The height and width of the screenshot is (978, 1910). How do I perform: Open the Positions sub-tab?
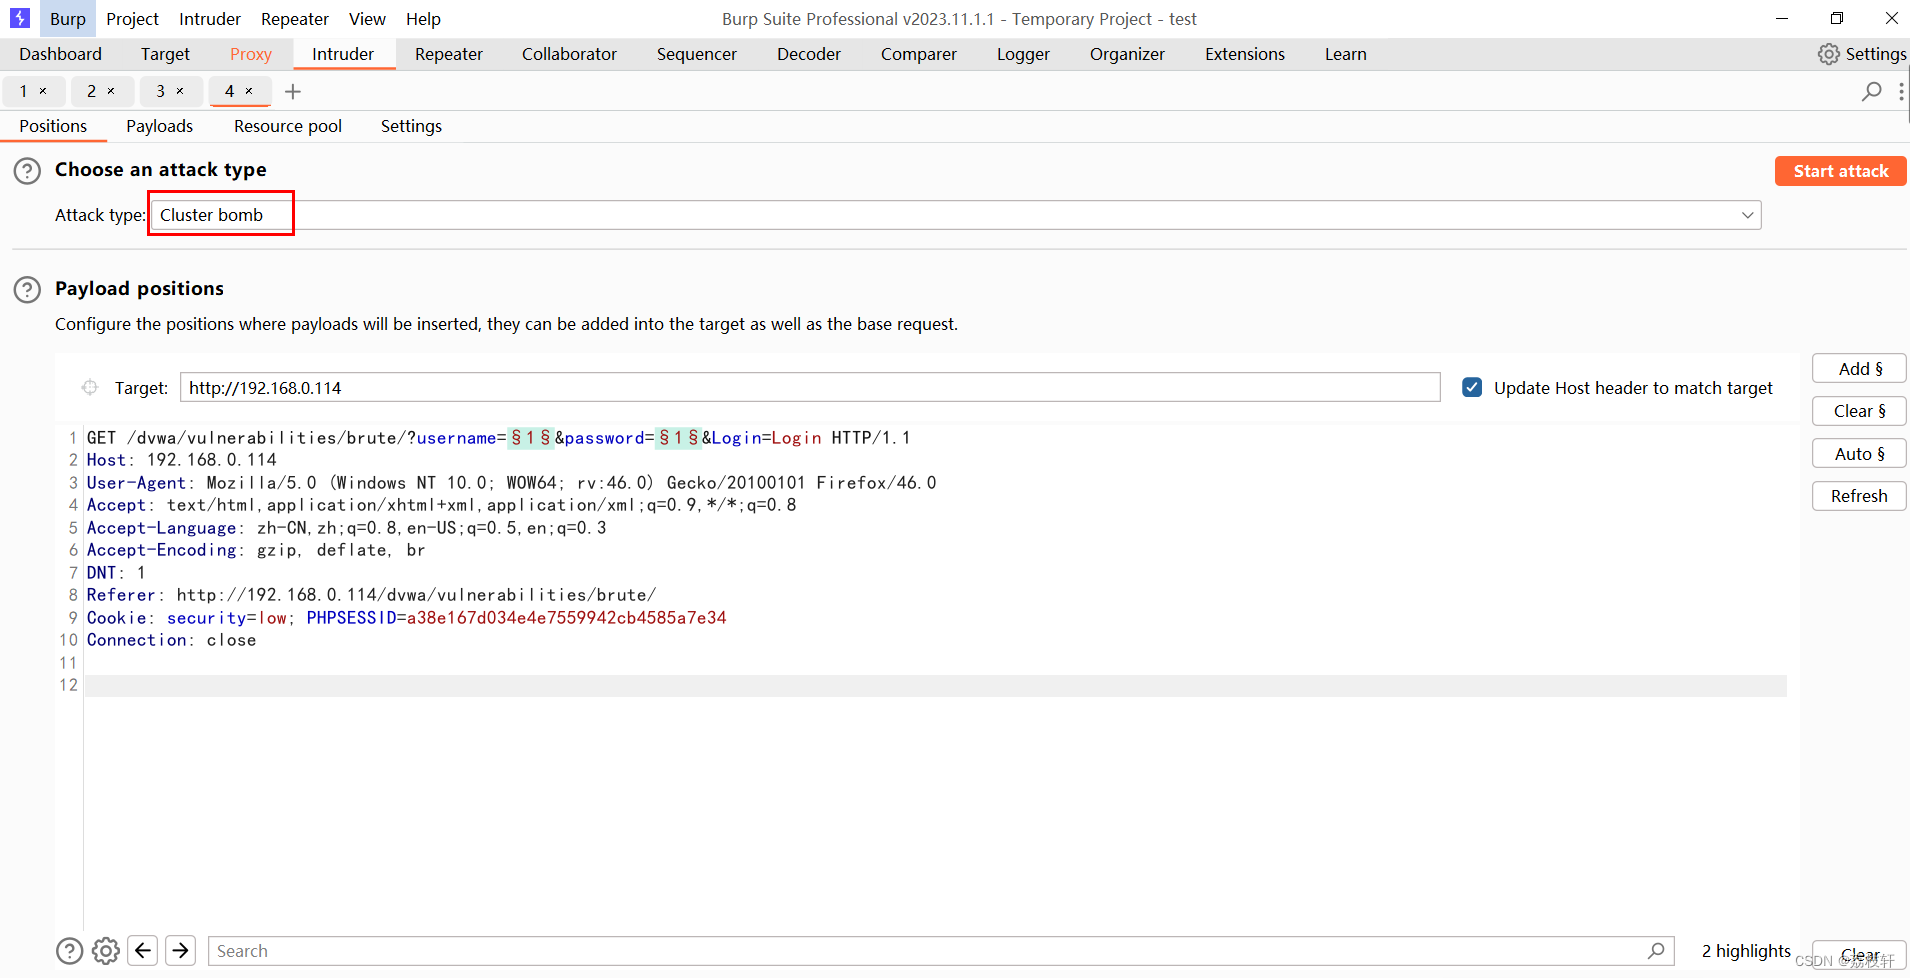[x=53, y=126]
